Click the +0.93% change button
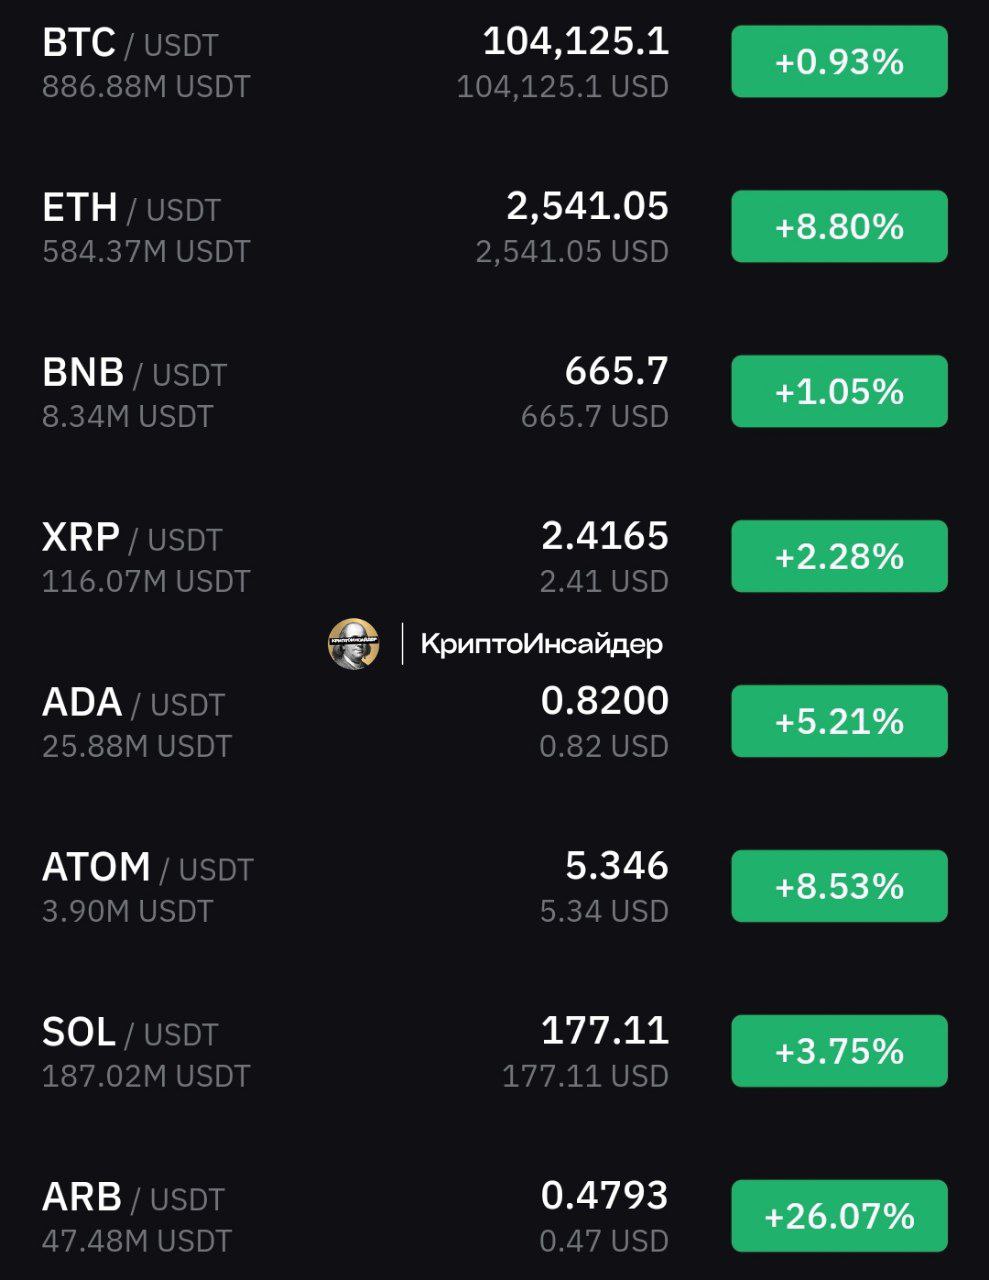 839,62
